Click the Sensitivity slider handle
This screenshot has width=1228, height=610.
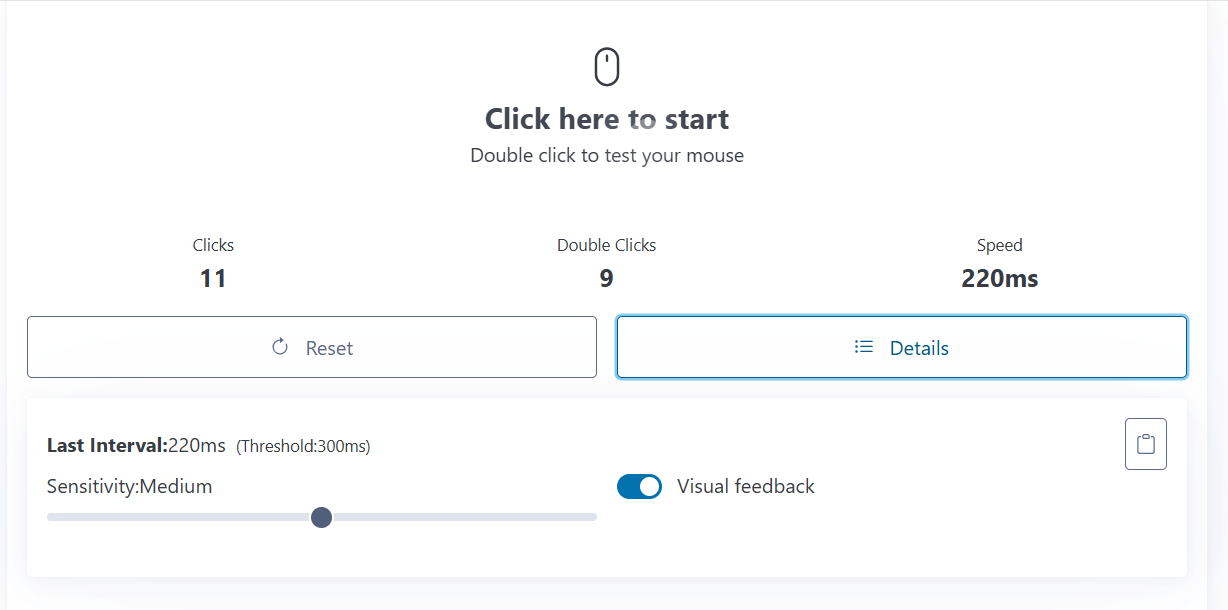(x=321, y=517)
